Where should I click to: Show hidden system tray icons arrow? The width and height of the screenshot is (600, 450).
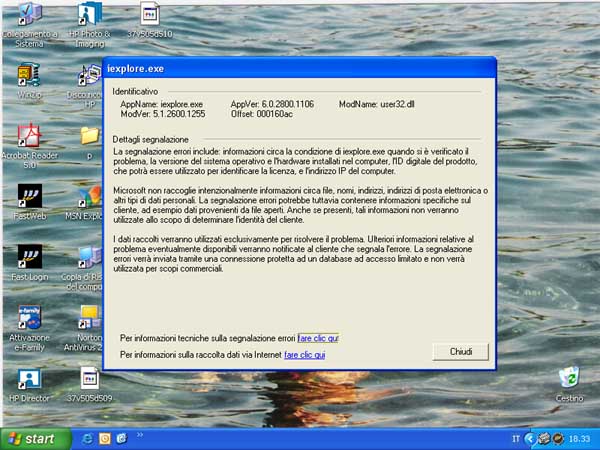tap(529, 439)
